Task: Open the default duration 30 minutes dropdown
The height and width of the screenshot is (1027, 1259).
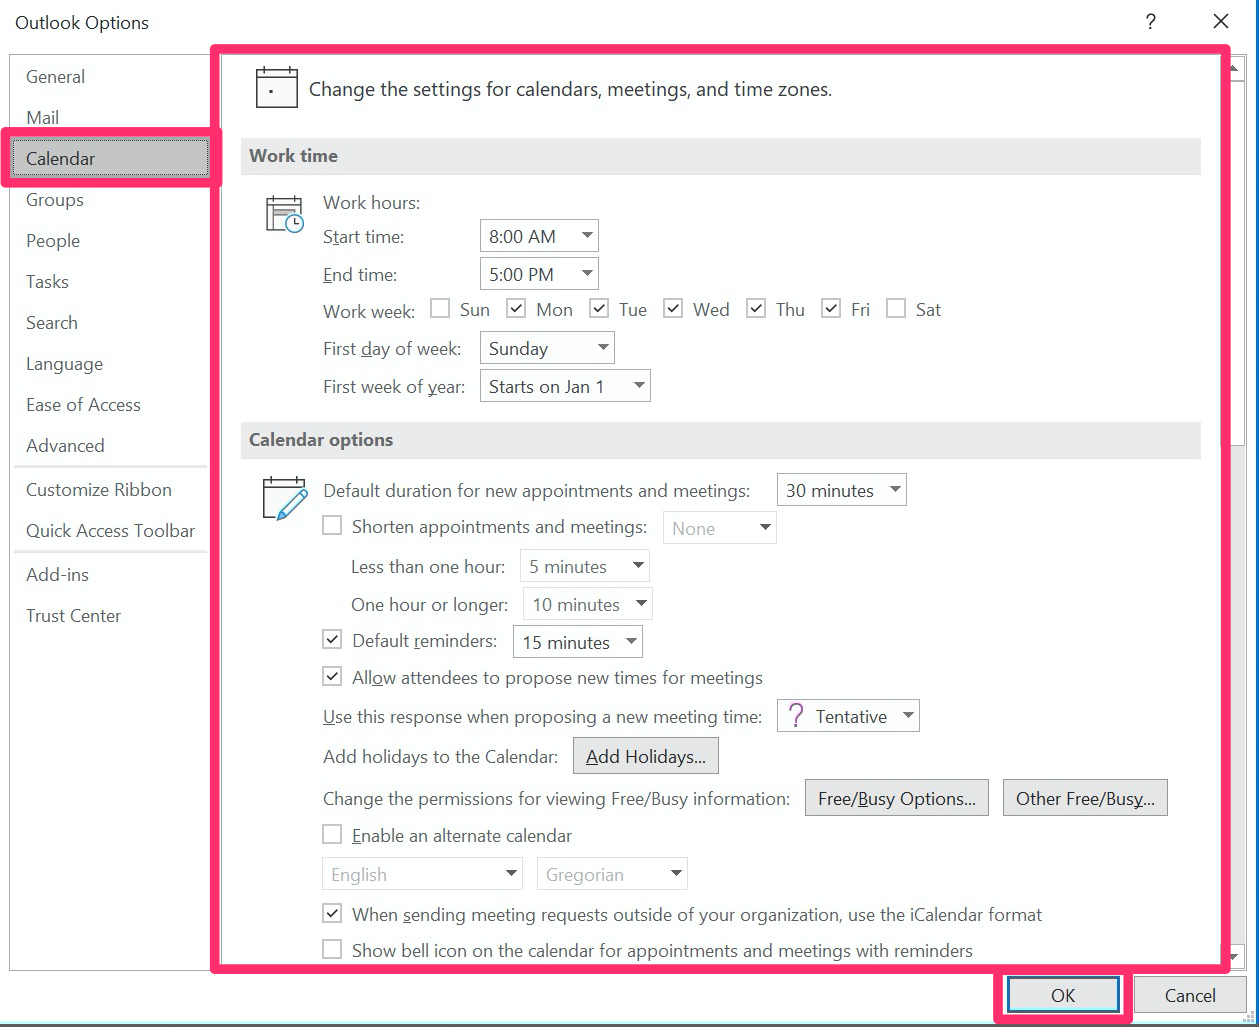Action: point(842,490)
